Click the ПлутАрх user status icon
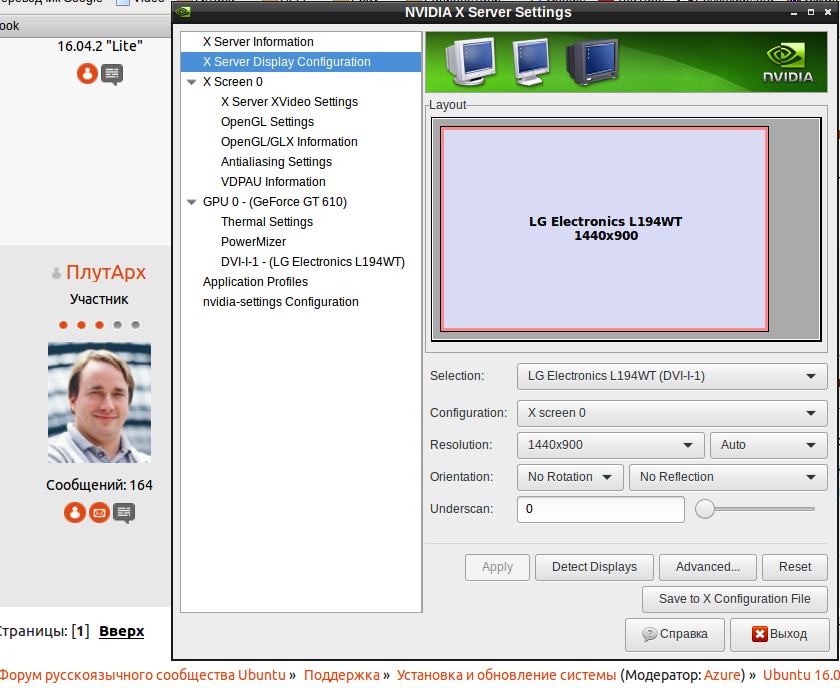The height and width of the screenshot is (688, 840). click(x=56, y=273)
